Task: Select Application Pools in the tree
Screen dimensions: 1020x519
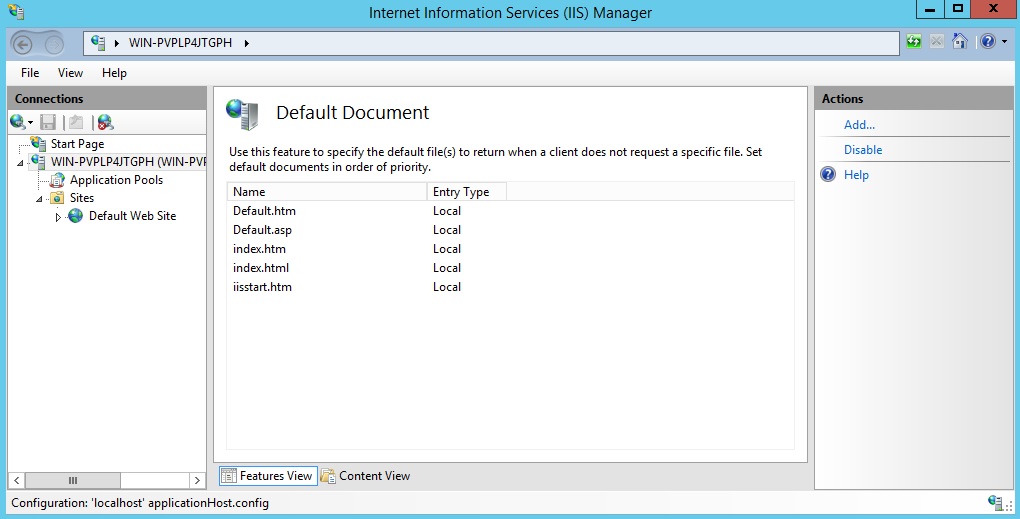Action: point(116,180)
